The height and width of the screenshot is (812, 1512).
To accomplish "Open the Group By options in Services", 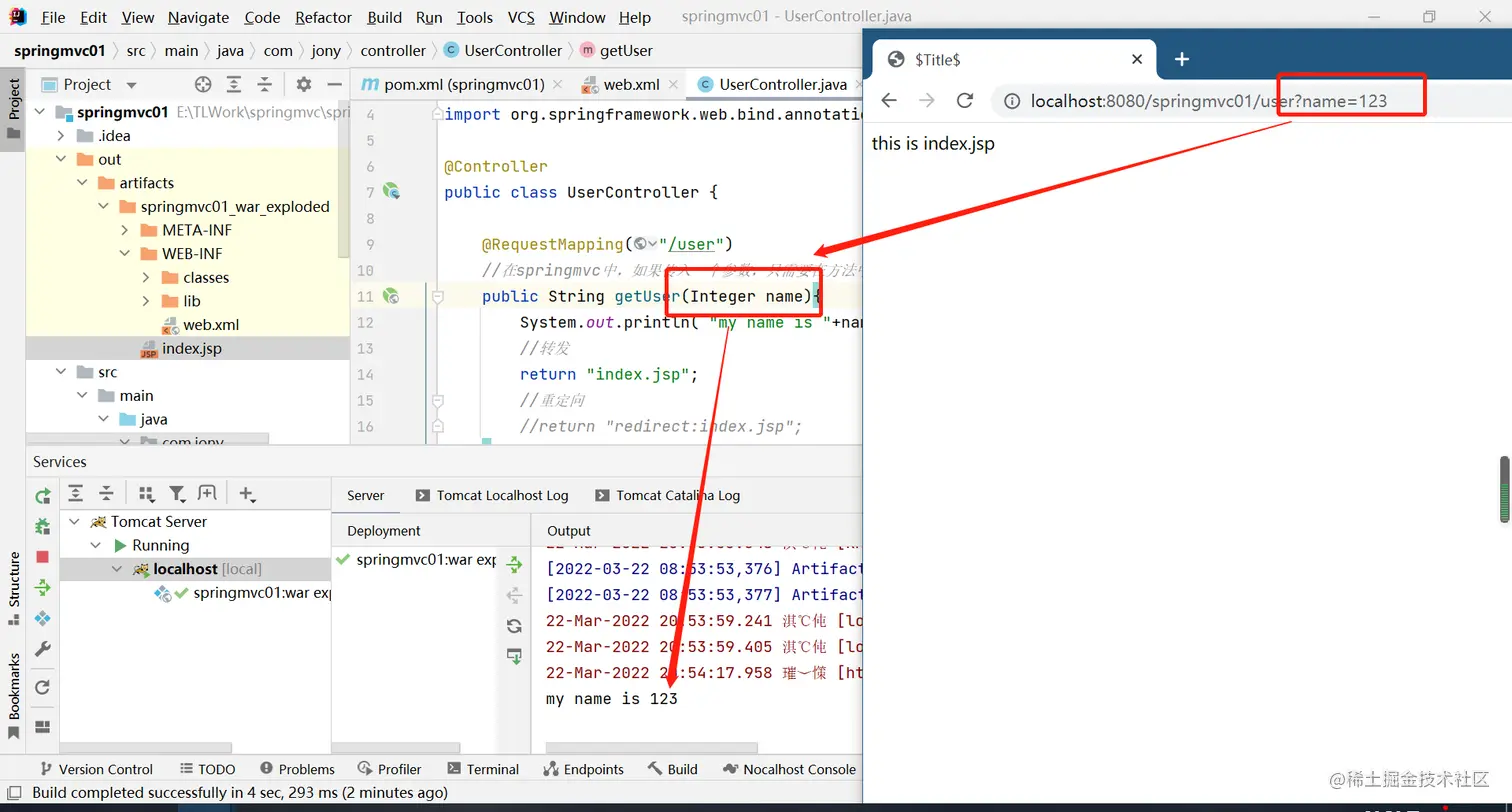I will point(146,494).
